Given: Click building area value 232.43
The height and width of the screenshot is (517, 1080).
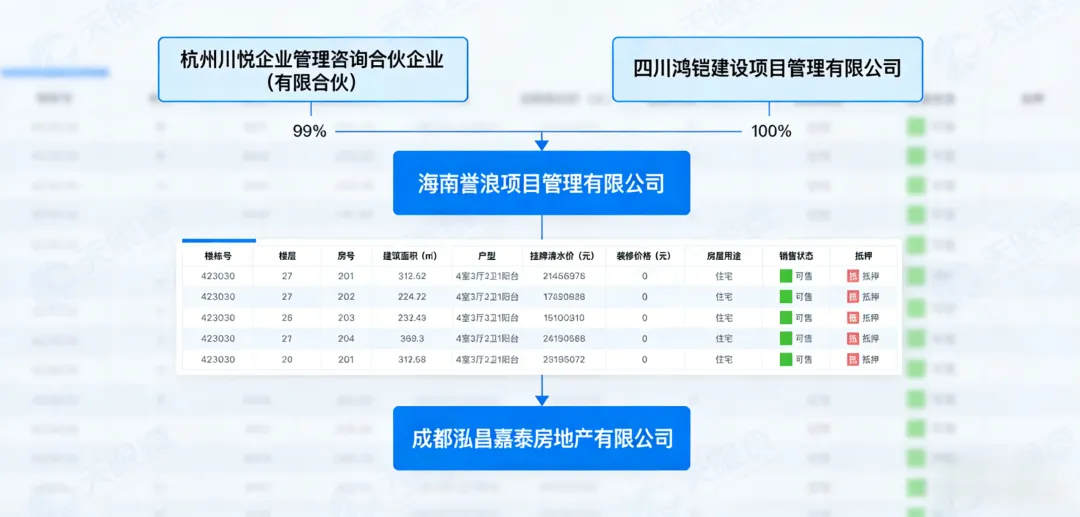Looking at the screenshot, I should tap(412, 317).
